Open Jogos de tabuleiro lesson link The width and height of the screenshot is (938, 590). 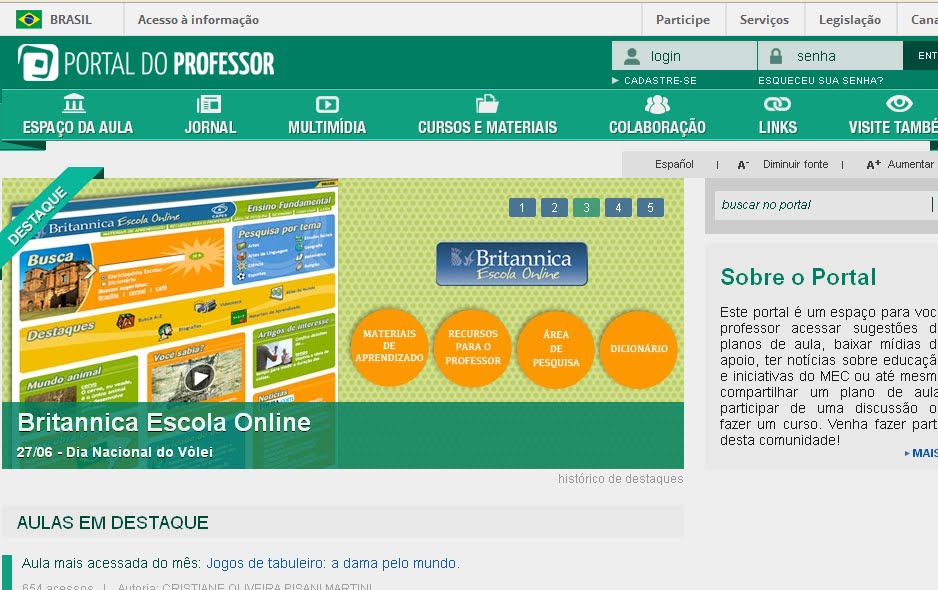pyautogui.click(x=333, y=564)
